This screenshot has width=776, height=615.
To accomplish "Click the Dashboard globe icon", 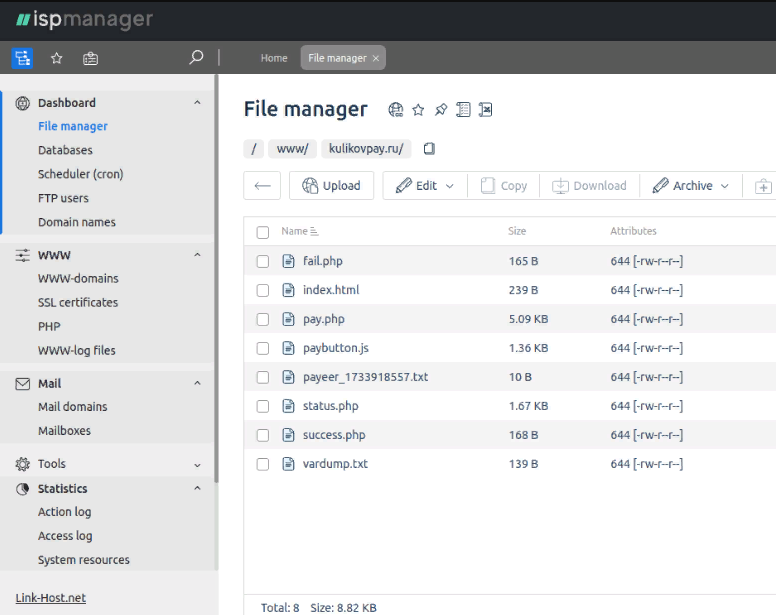I will [x=22, y=103].
